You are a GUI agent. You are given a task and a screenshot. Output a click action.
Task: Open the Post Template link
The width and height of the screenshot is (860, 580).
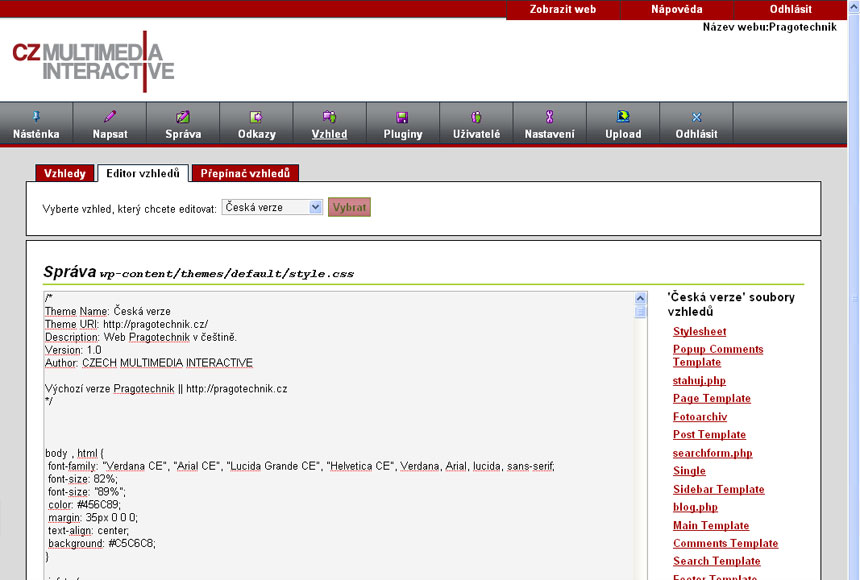[x=709, y=435]
